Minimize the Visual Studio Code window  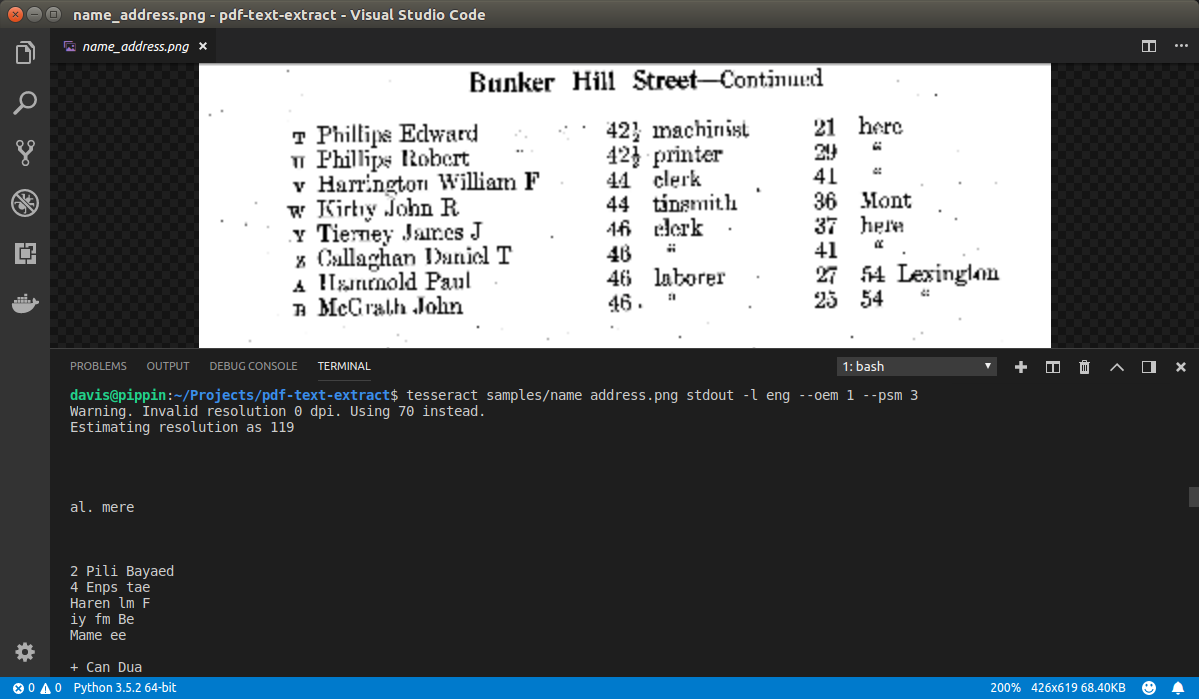click(34, 15)
